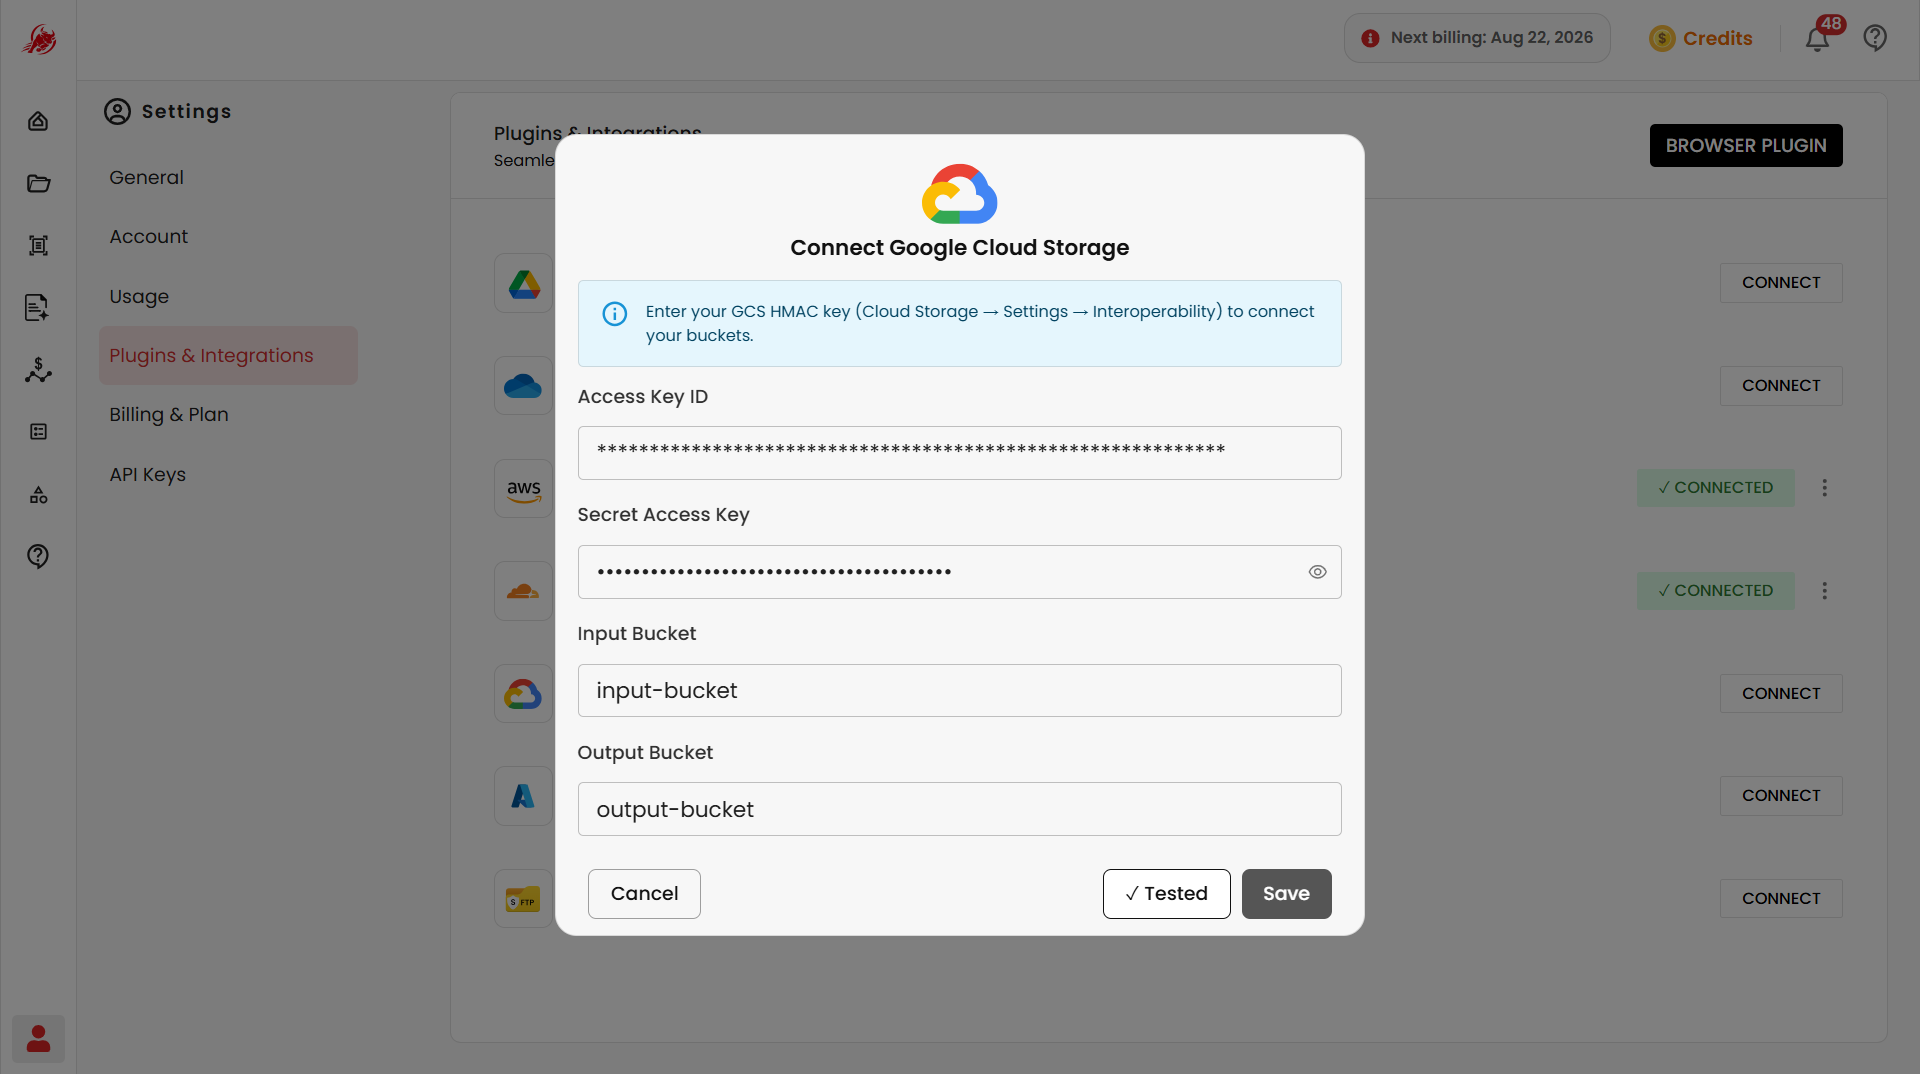Click the SFTP integration icon
This screenshot has height=1074, width=1920.
tap(524, 899)
